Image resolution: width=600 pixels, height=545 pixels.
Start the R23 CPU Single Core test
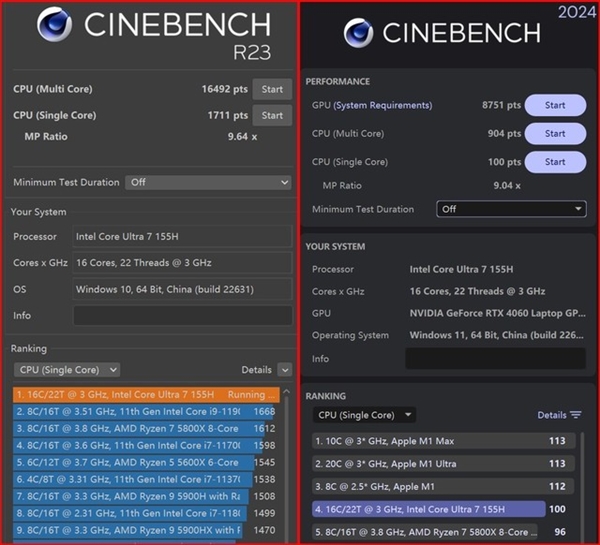(272, 115)
